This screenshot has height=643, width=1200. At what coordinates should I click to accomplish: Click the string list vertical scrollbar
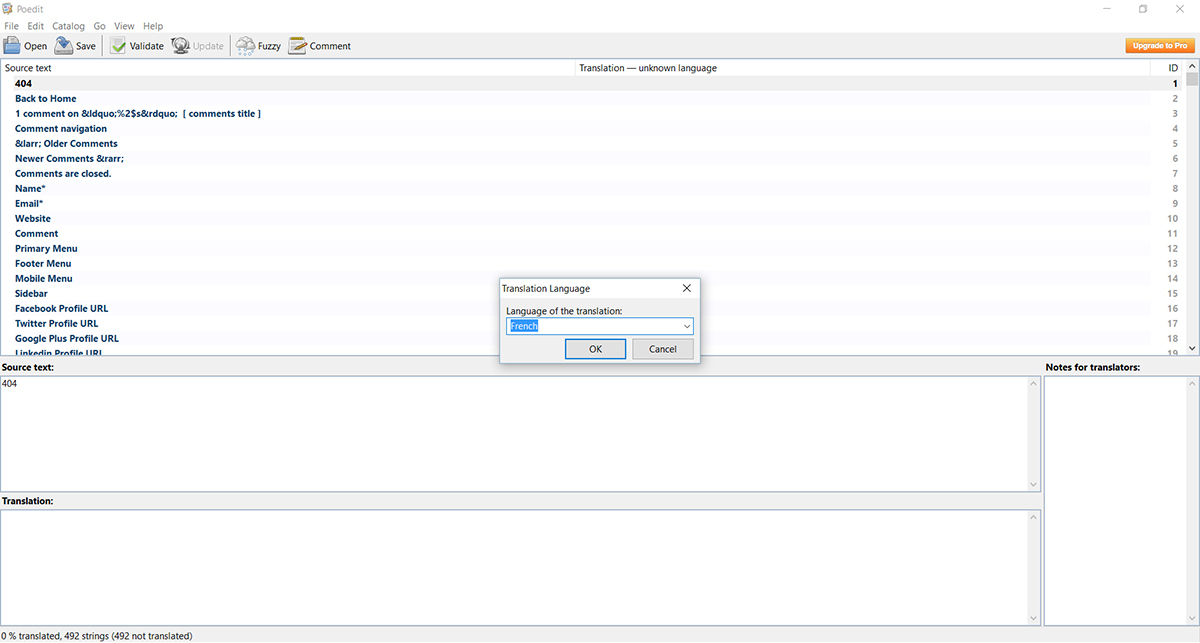(1191, 207)
